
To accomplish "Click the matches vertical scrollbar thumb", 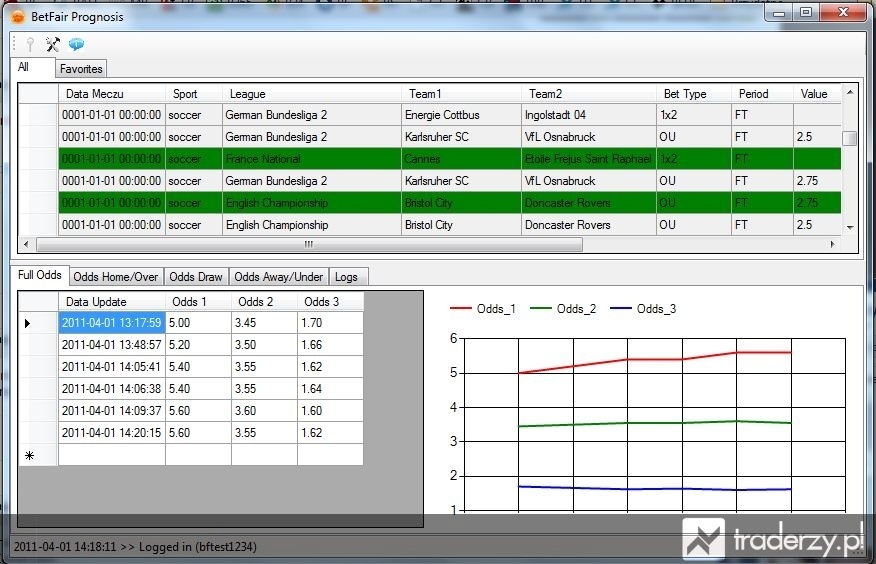I will [850, 138].
